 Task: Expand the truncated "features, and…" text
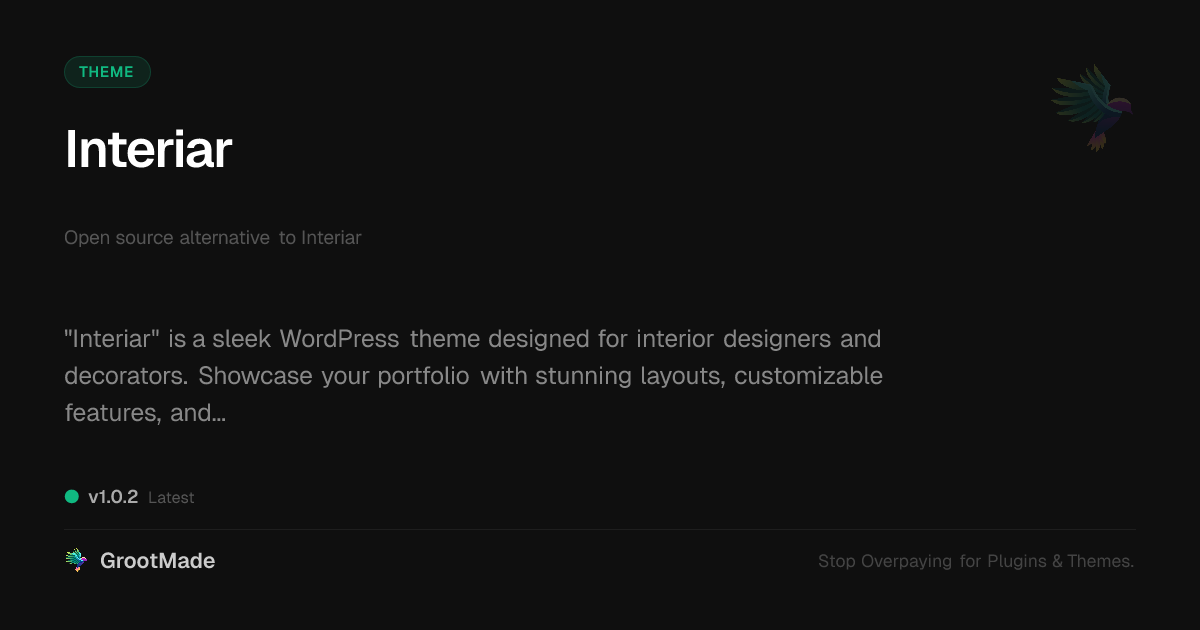[145, 412]
